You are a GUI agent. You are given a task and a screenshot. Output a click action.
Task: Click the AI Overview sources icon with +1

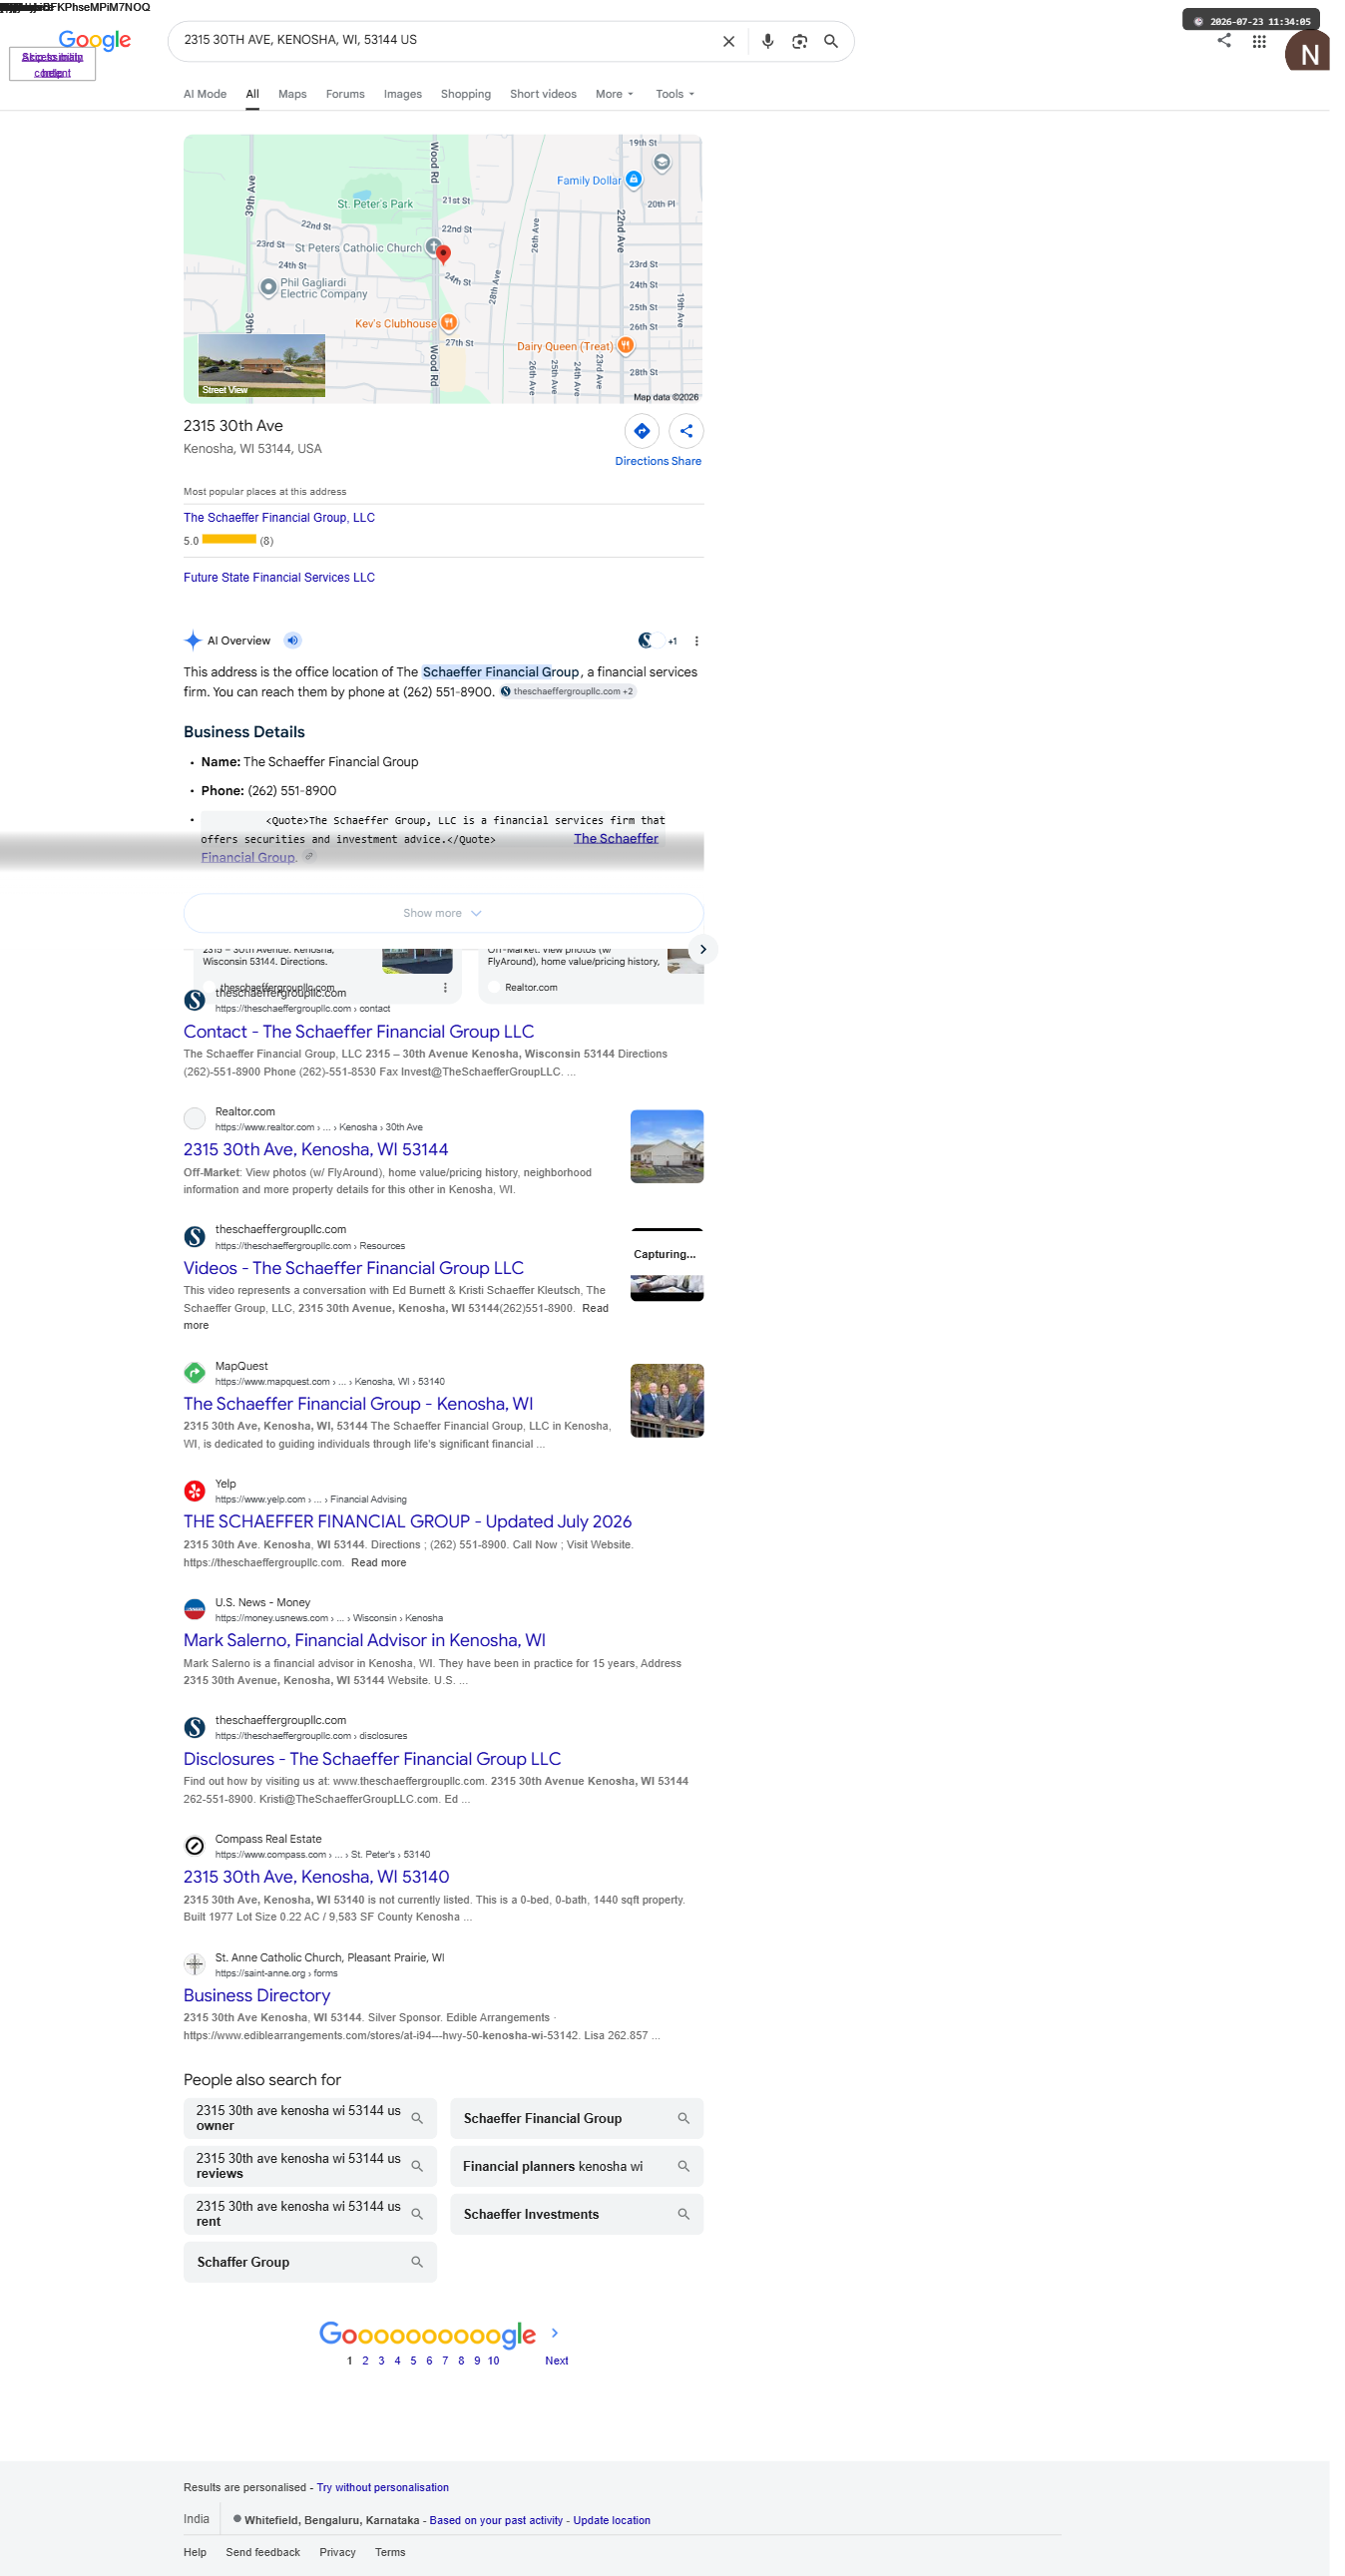click(x=657, y=641)
